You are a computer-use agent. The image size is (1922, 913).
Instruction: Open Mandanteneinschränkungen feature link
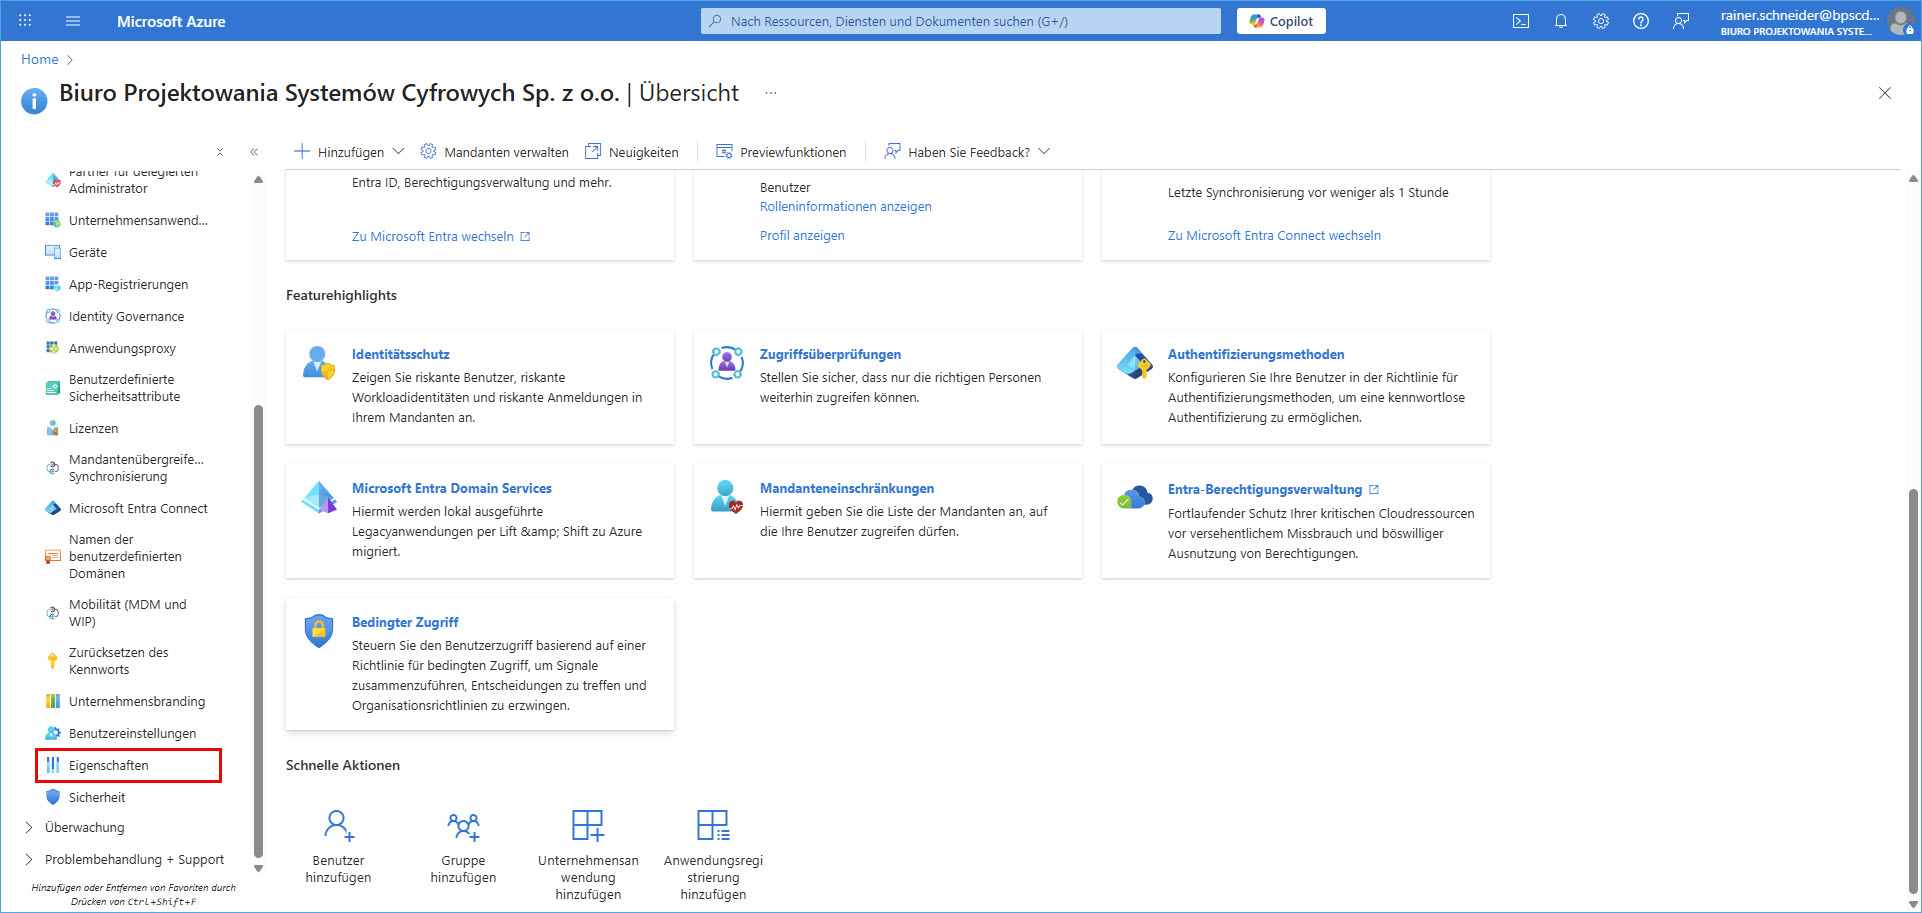pos(847,488)
